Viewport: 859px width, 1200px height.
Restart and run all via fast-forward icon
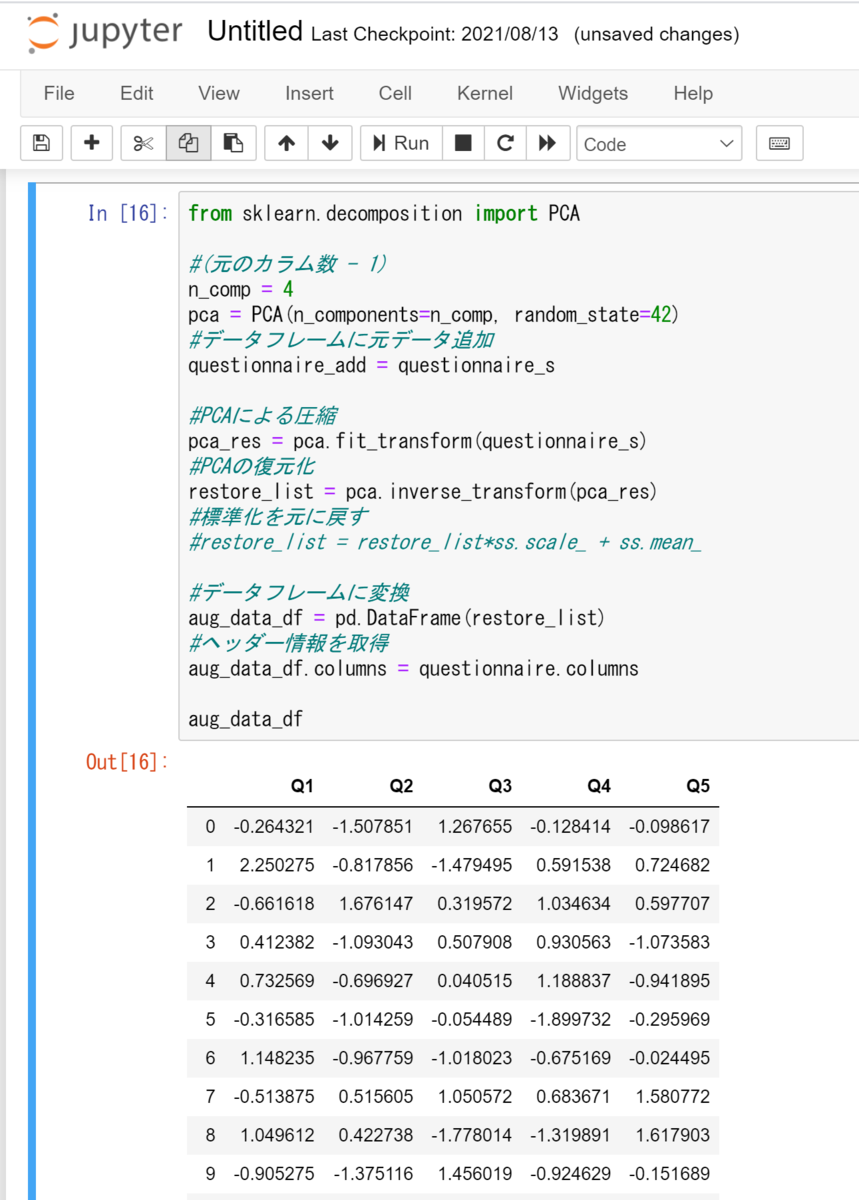coord(547,142)
